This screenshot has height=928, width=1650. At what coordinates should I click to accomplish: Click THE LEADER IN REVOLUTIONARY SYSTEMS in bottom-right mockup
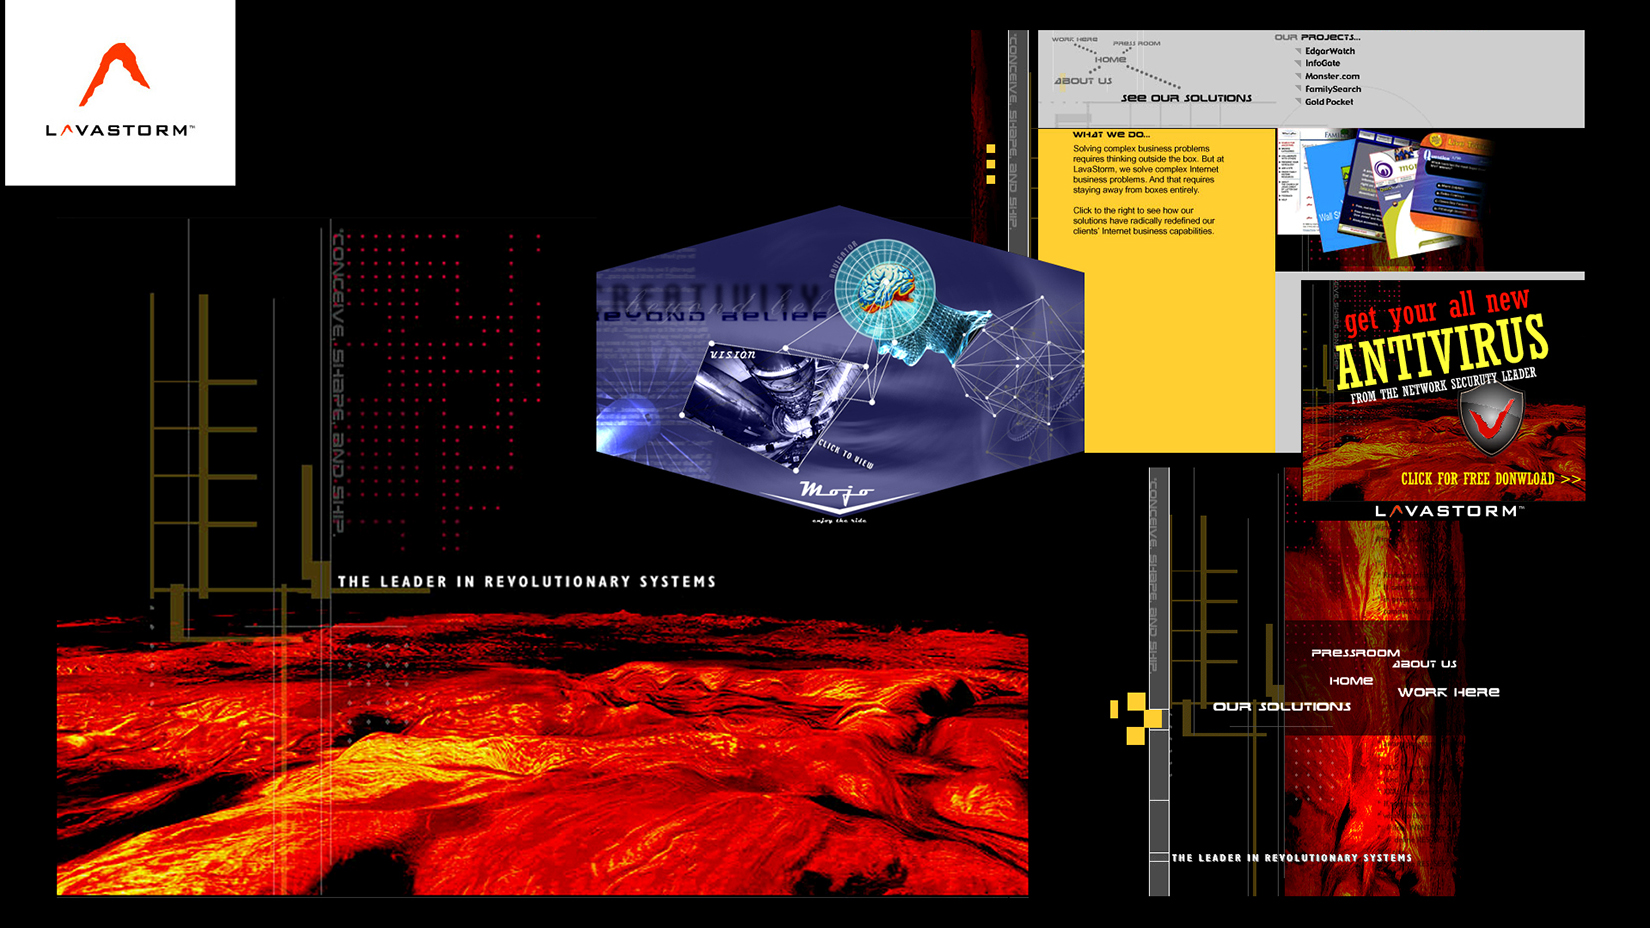click(x=1292, y=858)
